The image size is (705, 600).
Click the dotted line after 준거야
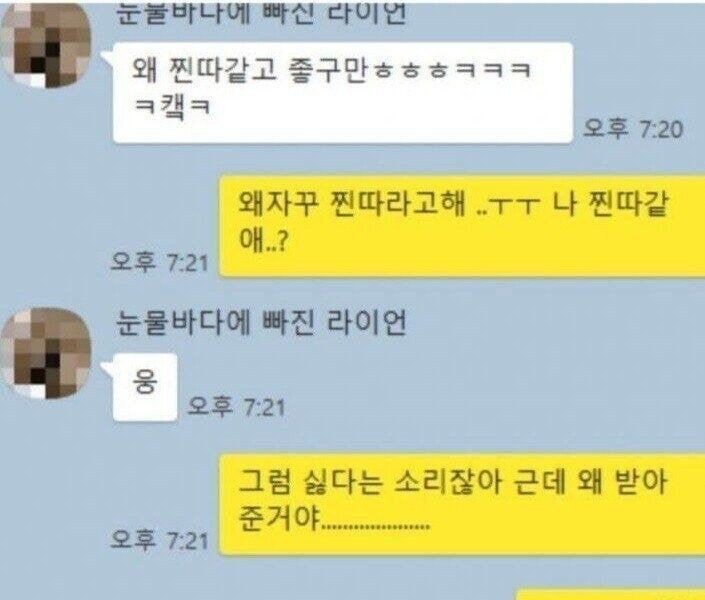point(377,524)
